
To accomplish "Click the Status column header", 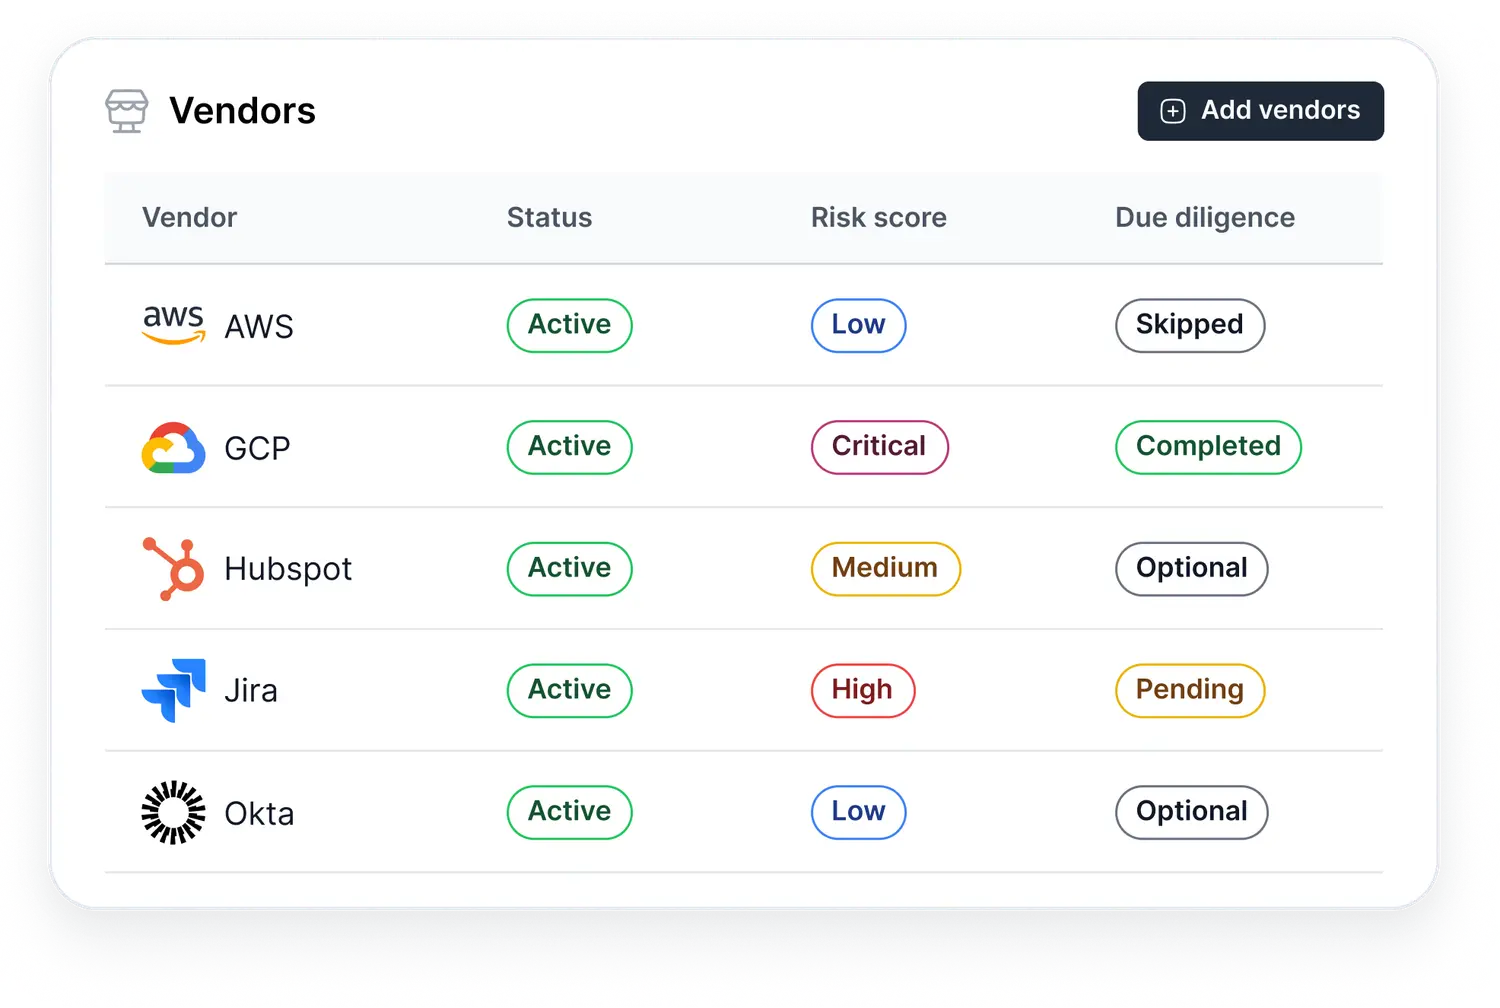I will 549,217.
